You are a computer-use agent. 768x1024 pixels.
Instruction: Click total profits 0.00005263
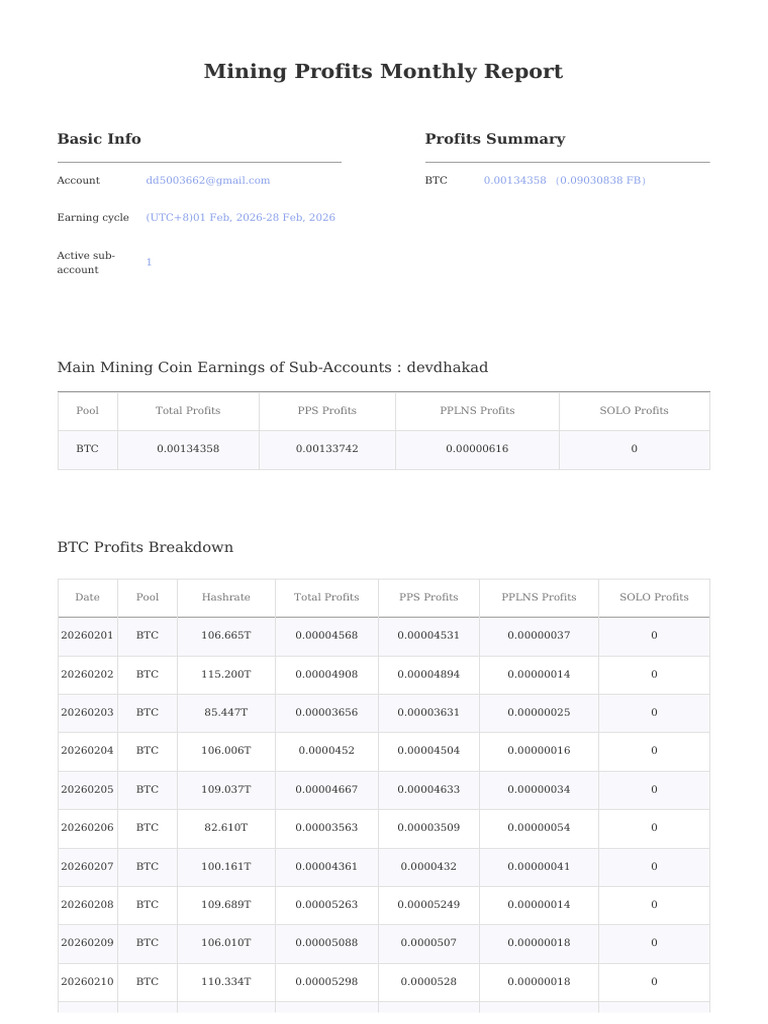327,904
